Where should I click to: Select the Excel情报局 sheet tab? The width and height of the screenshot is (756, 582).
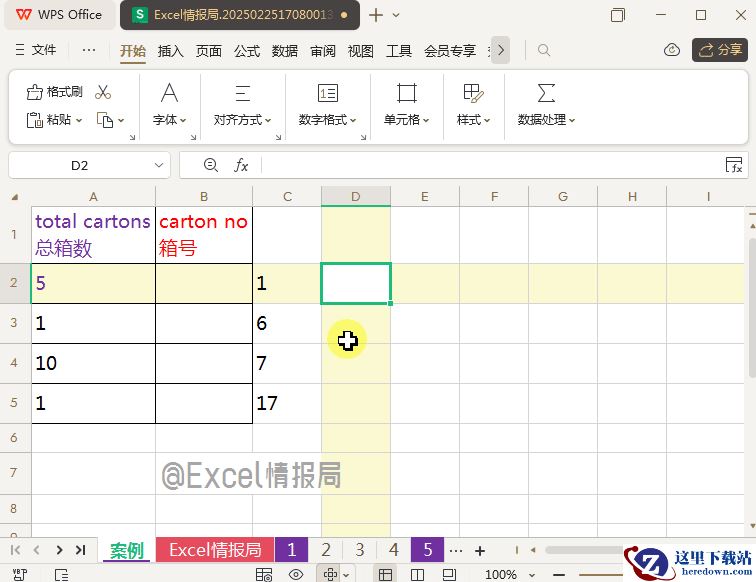(215, 550)
